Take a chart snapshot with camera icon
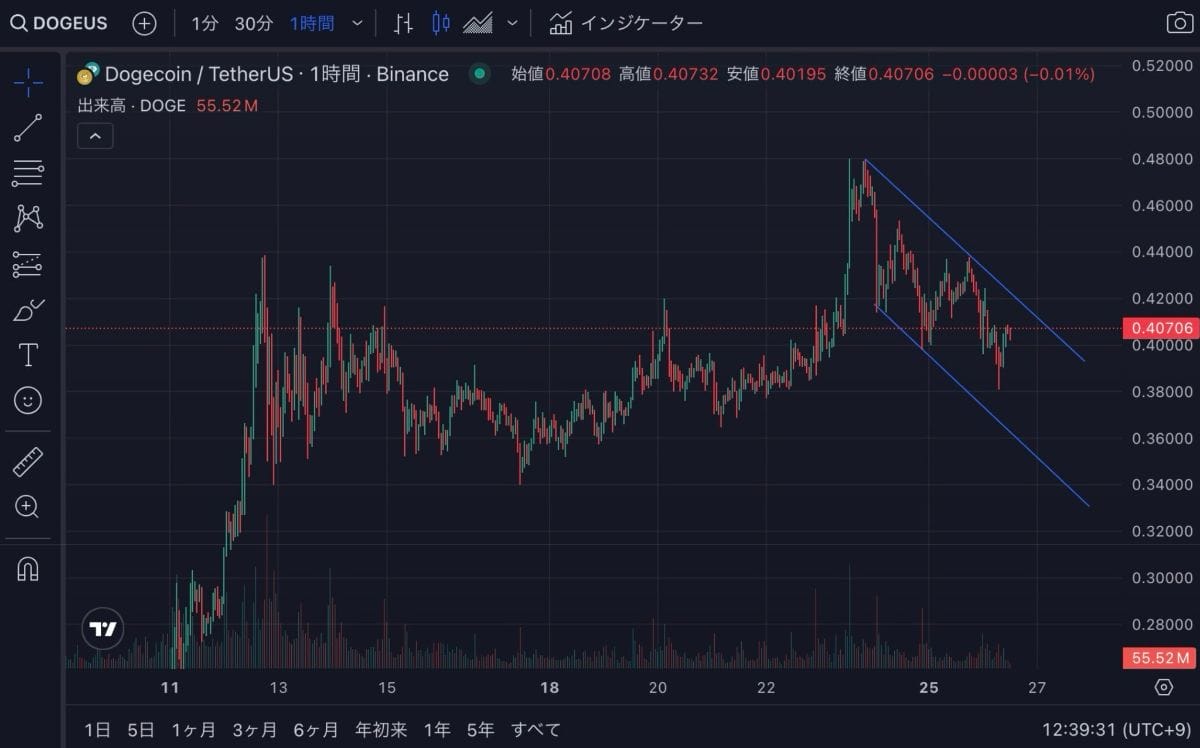This screenshot has height=748, width=1200. click(x=1179, y=23)
